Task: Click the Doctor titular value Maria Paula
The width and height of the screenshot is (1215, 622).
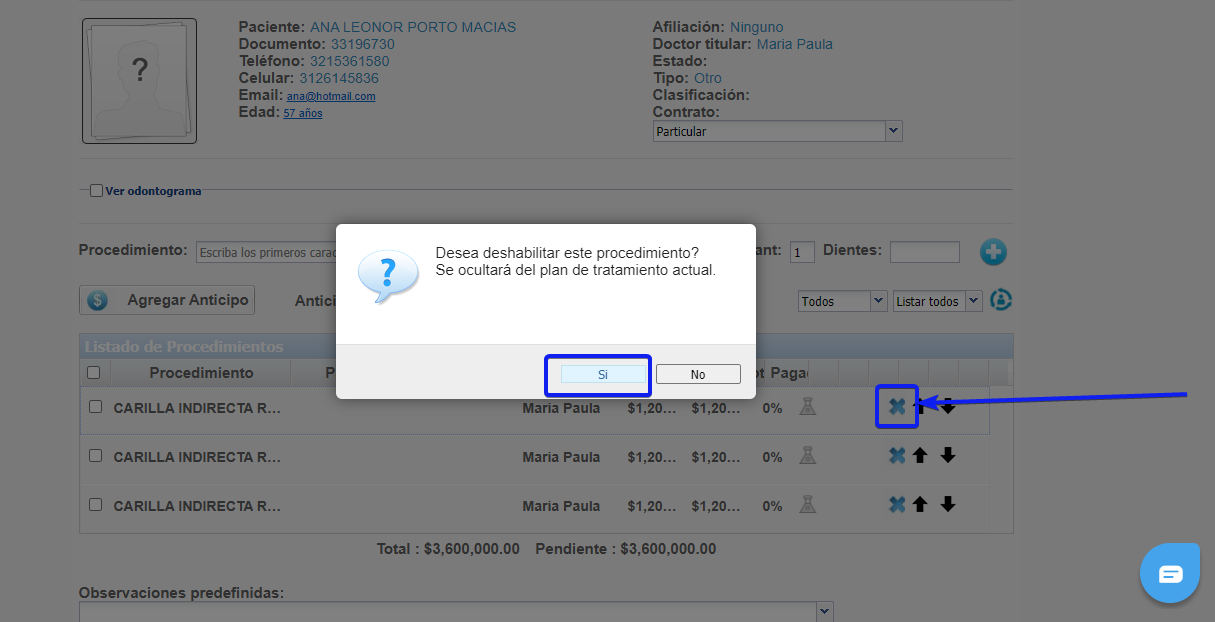Action: tap(795, 44)
